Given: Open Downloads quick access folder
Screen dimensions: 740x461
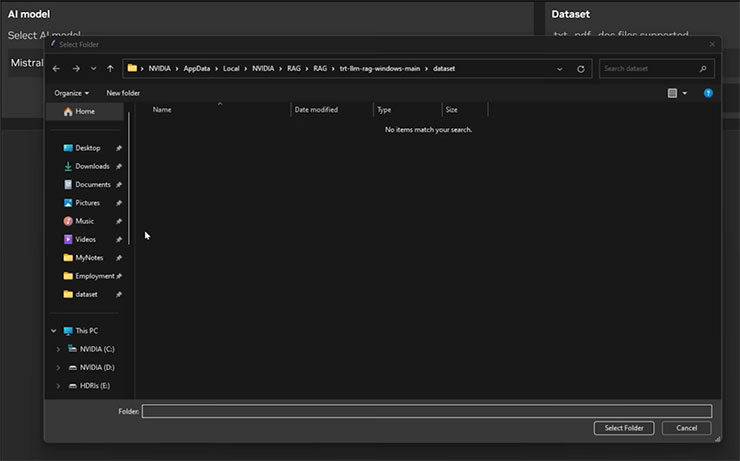Looking at the screenshot, I should [x=92, y=167].
